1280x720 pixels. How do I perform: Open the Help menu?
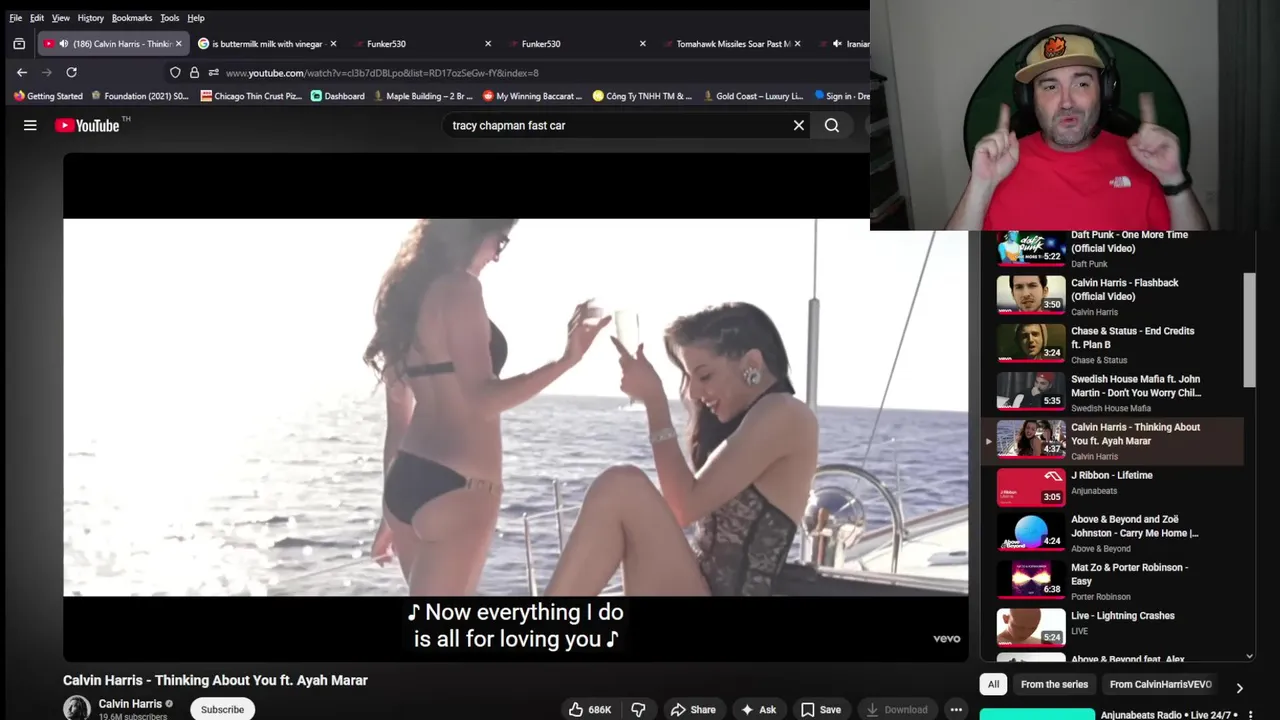196,18
